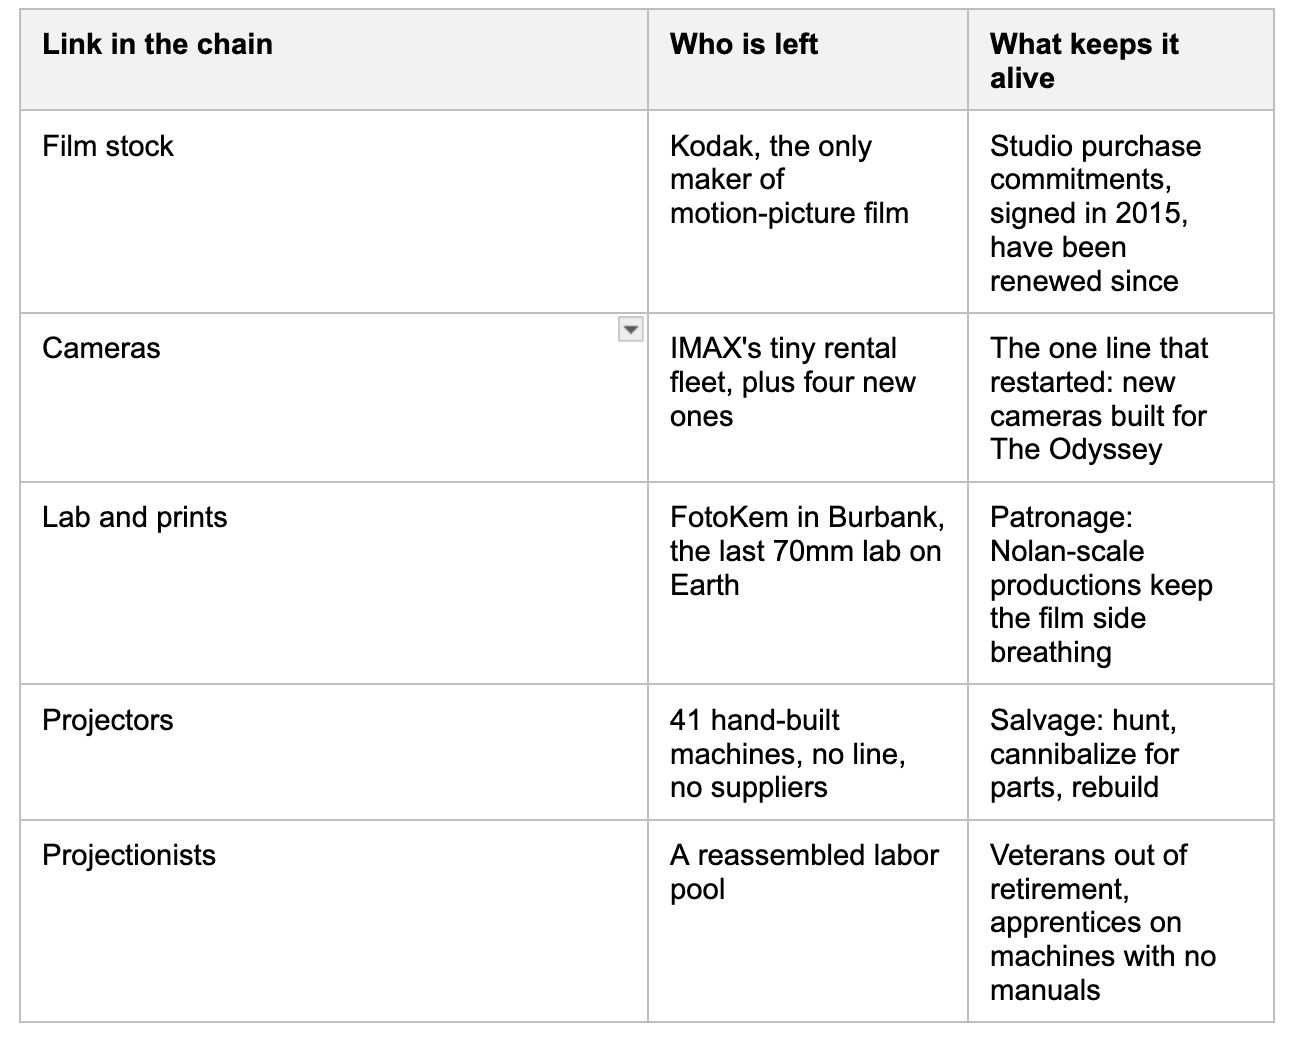Click the 'Lab and prints' cell
This screenshot has width=1296, height=1044.
pyautogui.click(x=334, y=584)
